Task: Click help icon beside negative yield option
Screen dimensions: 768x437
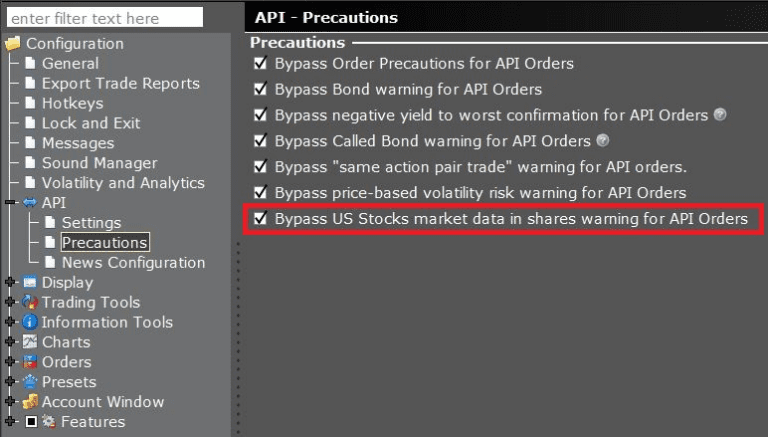Action: 720,115
